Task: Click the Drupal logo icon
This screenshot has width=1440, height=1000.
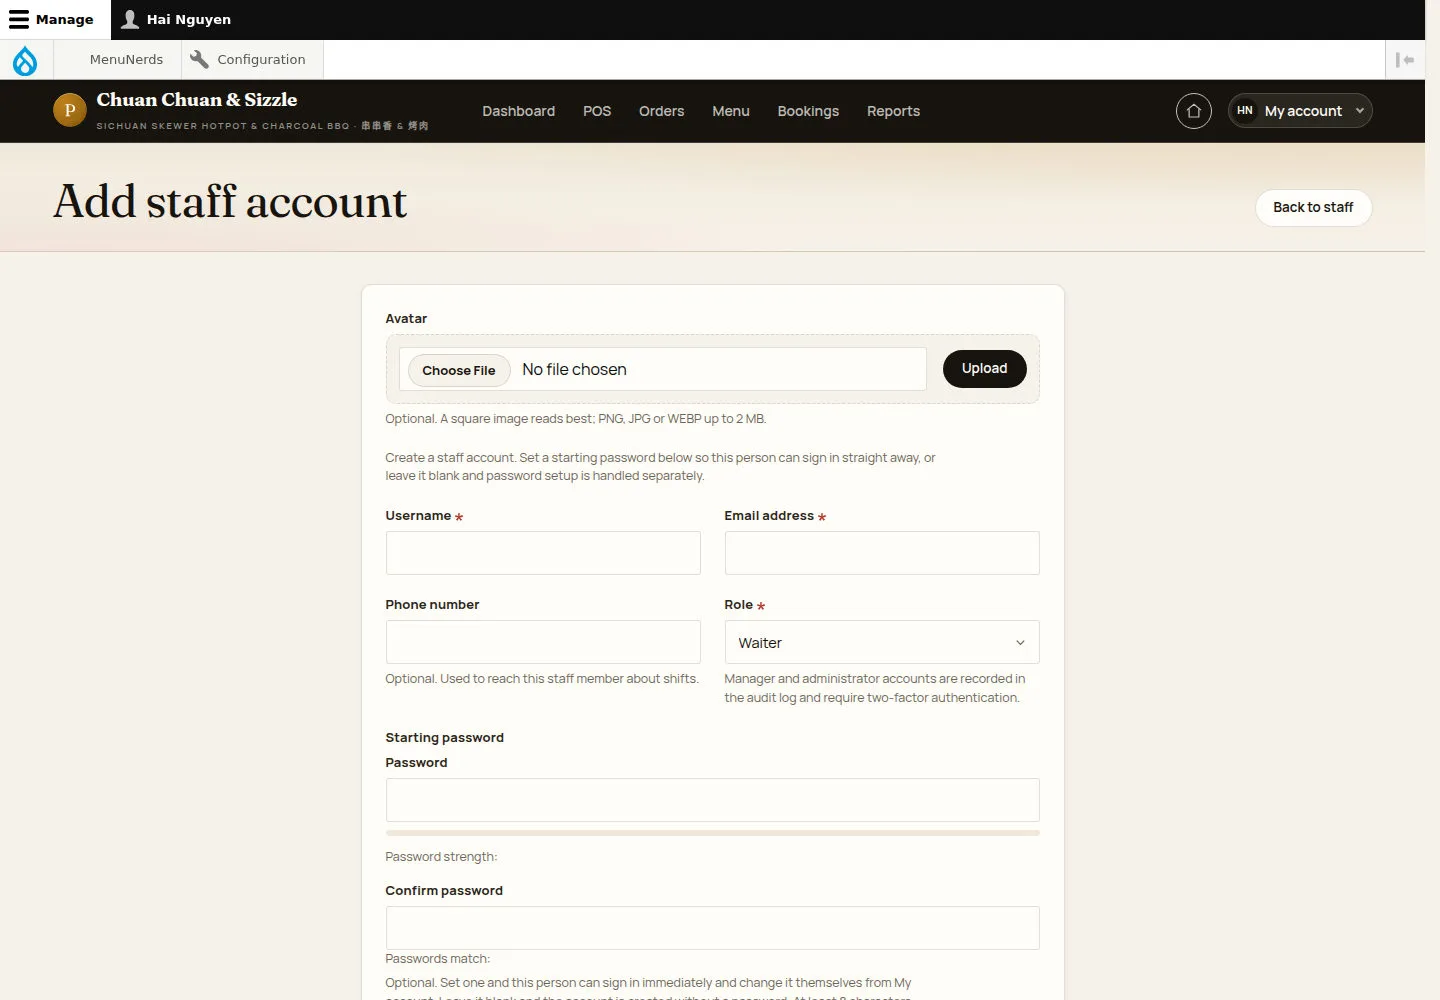Action: pos(25,60)
